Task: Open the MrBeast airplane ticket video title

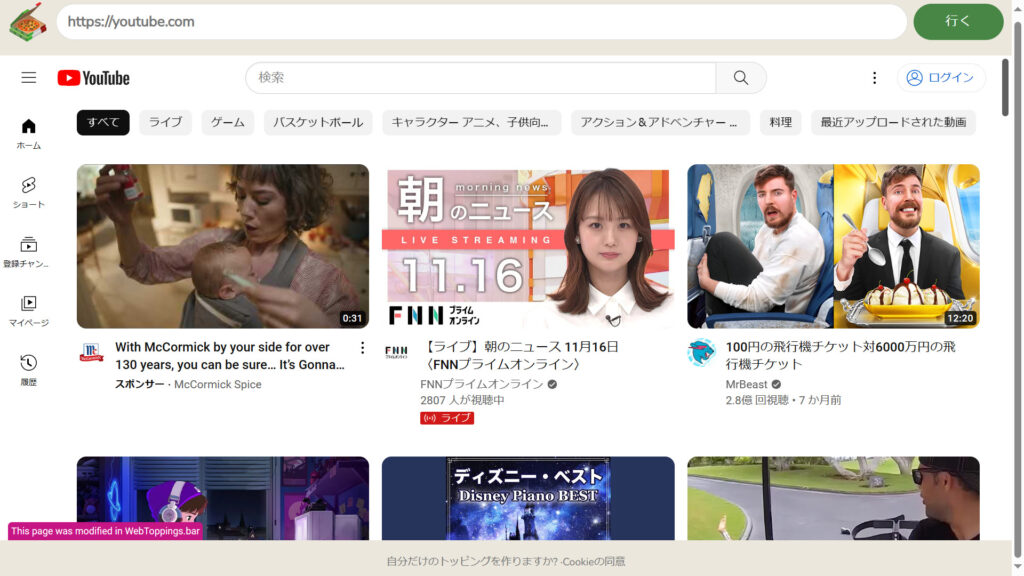Action: [x=840, y=356]
